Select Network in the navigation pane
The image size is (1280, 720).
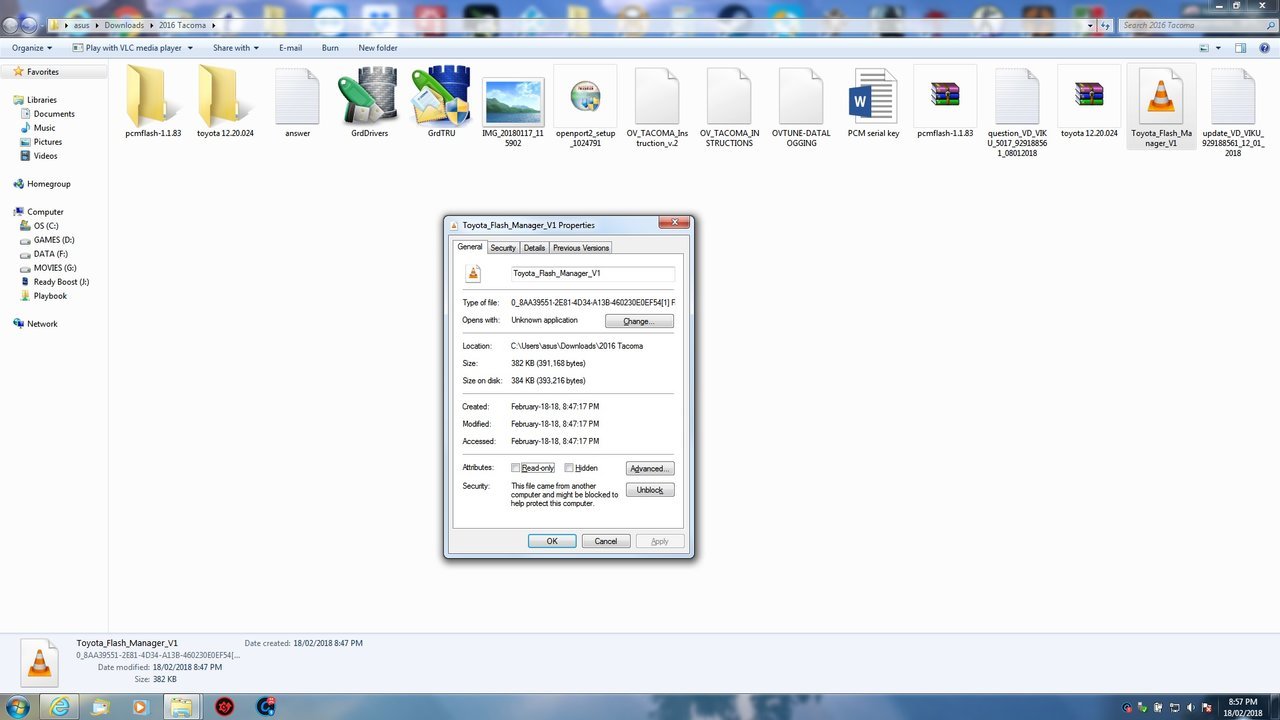click(42, 324)
